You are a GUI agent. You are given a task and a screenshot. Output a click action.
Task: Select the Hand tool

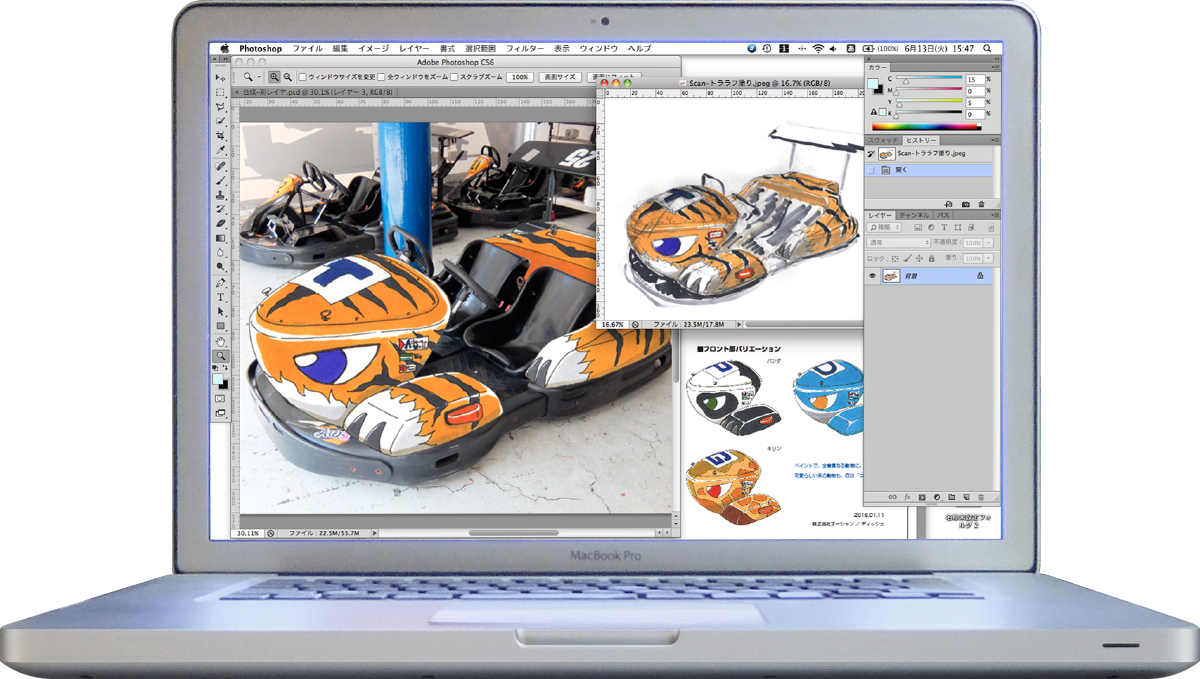(x=220, y=341)
